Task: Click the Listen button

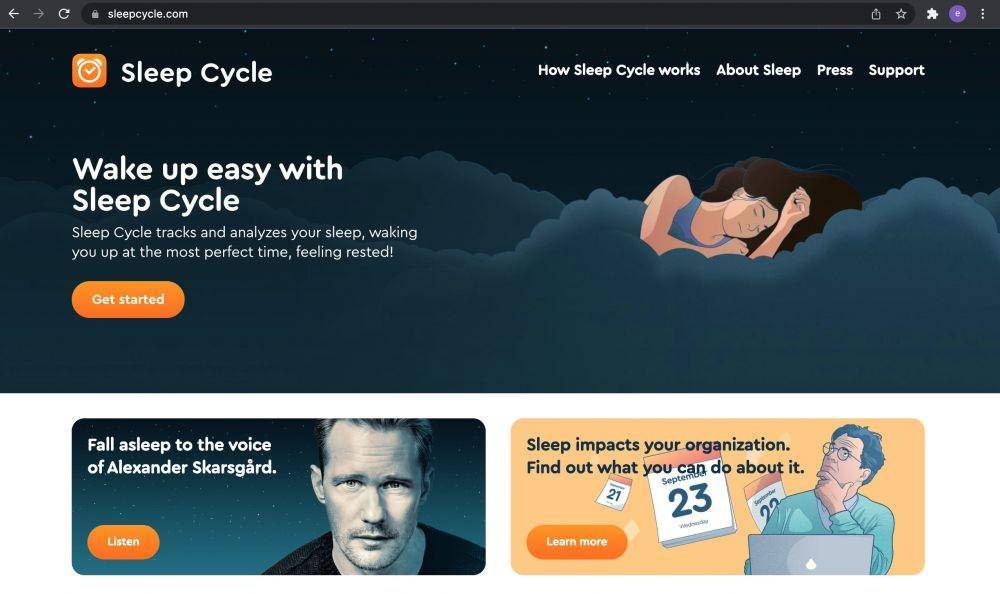Action: (x=123, y=542)
